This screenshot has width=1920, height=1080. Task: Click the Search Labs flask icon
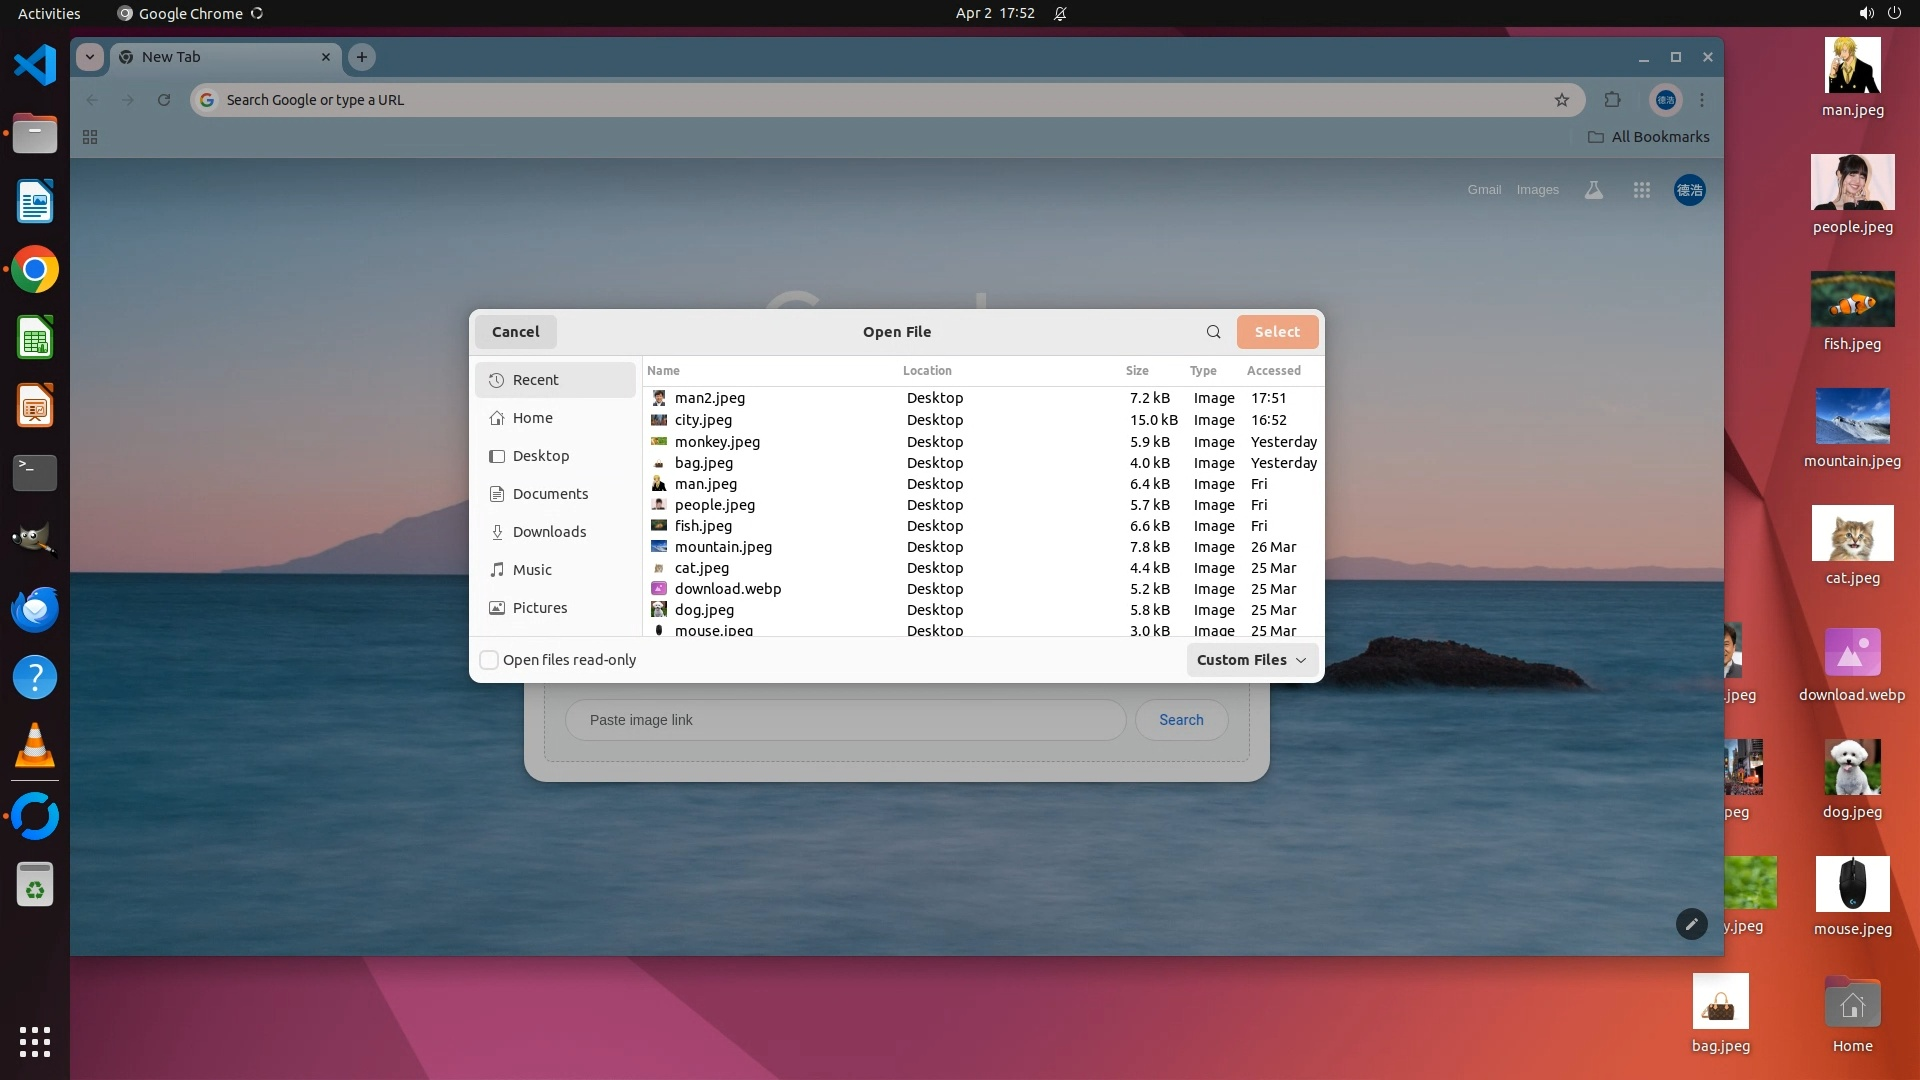[x=1594, y=190]
